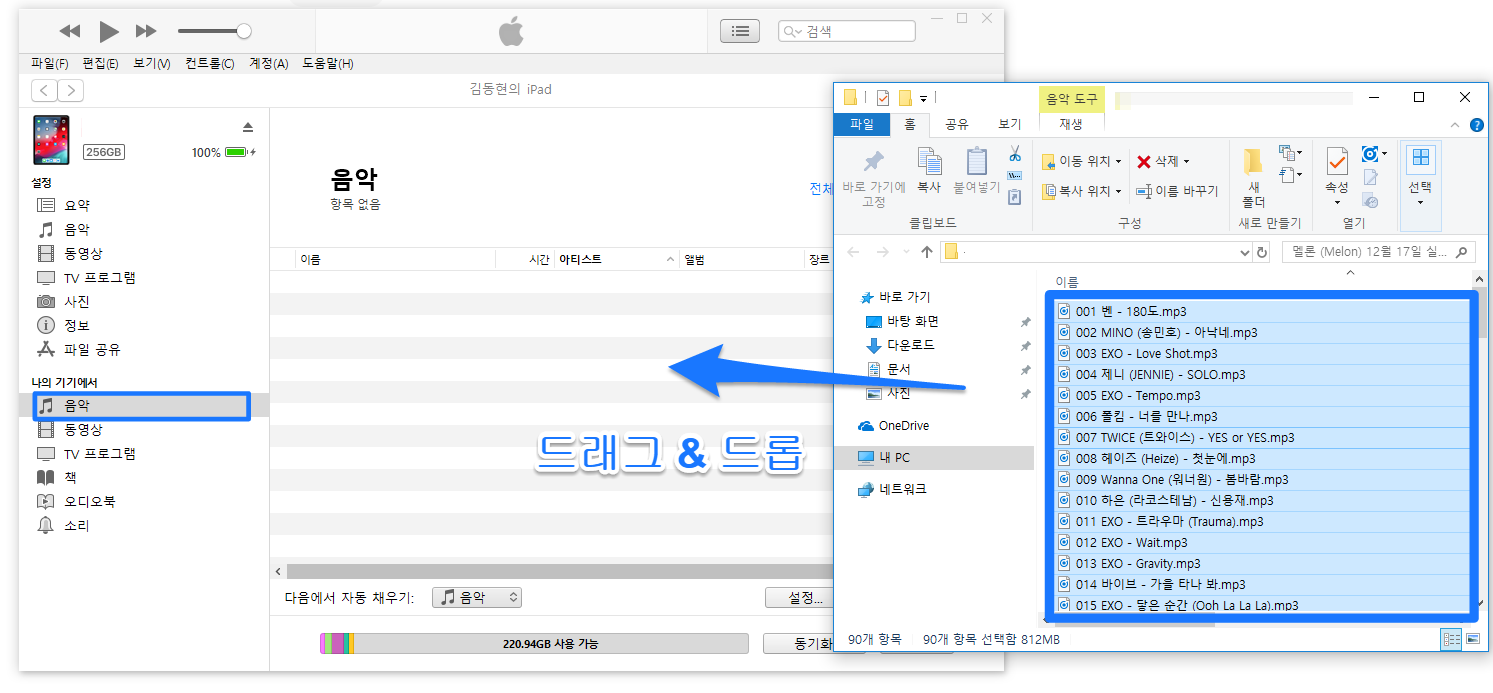Sort by the 앨범 column header
This screenshot has width=1493, height=693.
coord(740,259)
